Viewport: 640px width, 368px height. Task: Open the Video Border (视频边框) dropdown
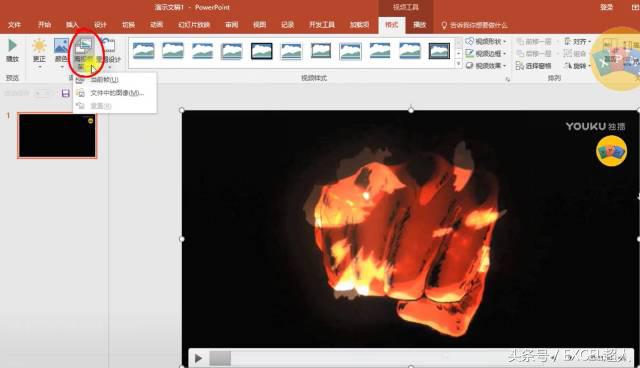click(x=486, y=53)
